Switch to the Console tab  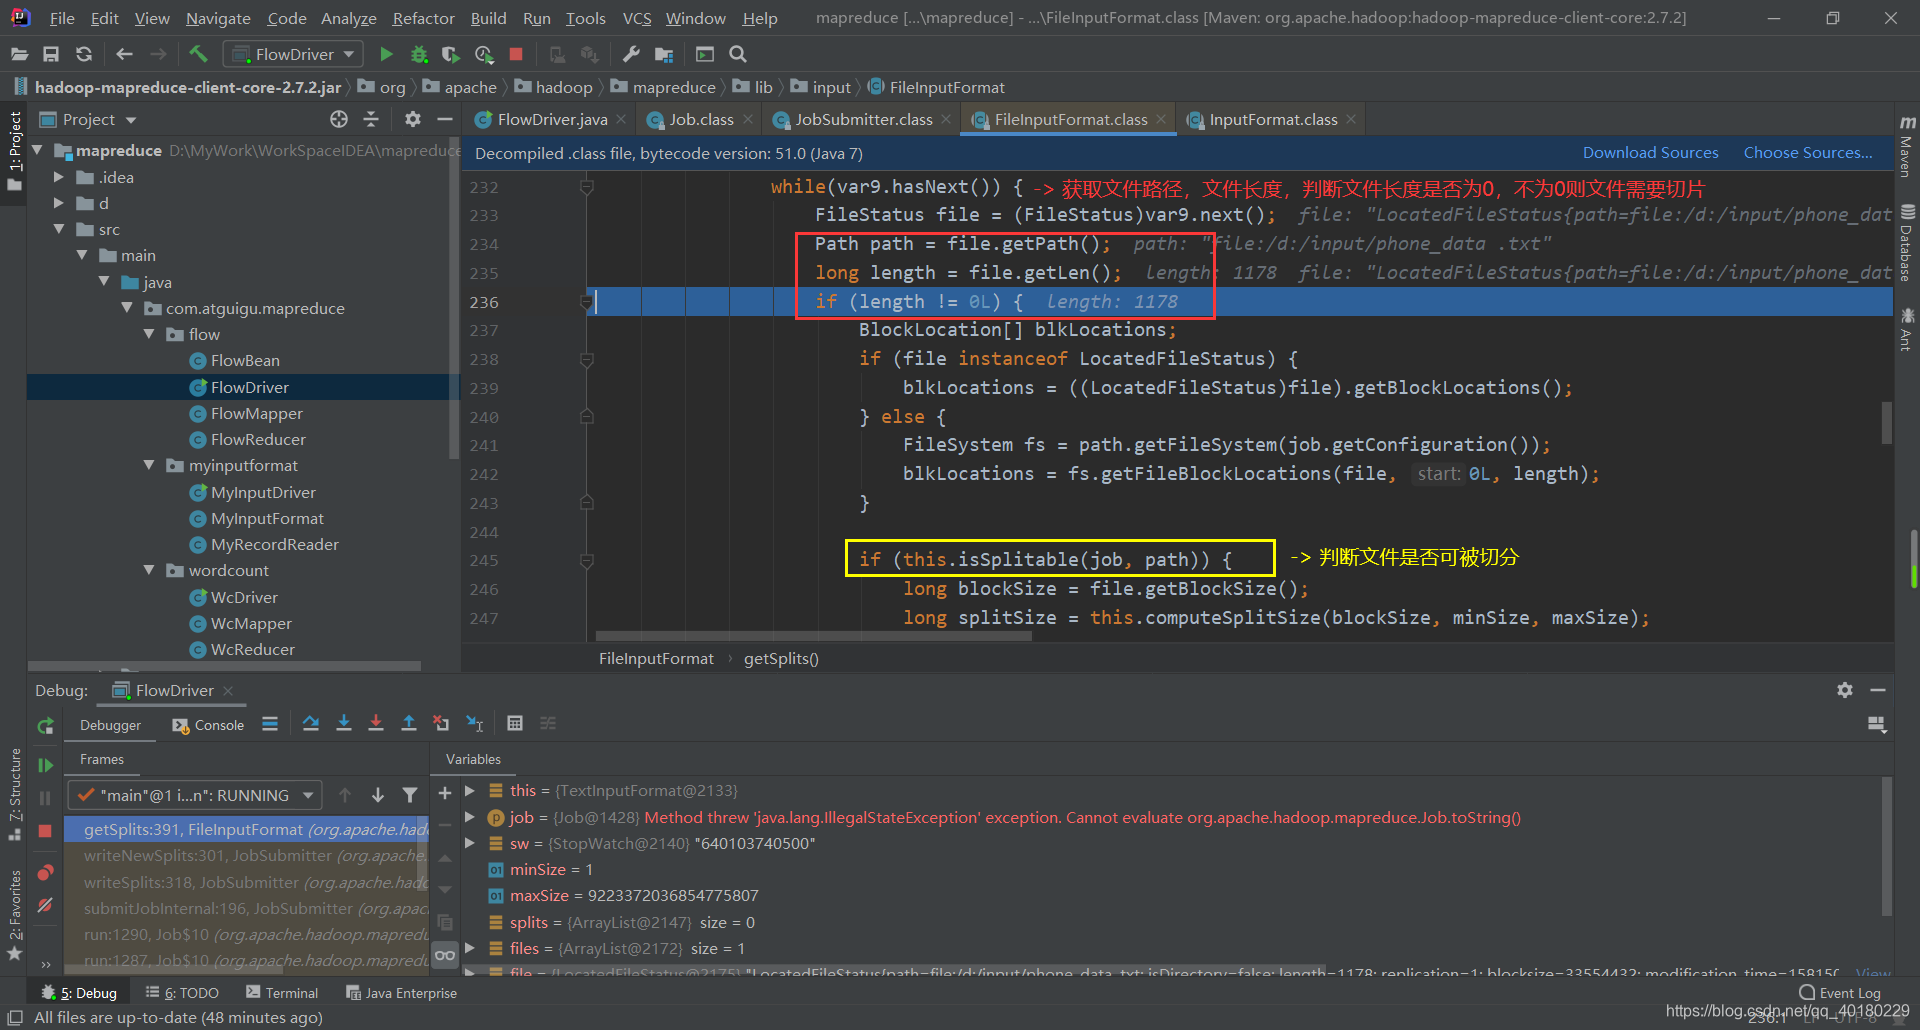[208, 725]
